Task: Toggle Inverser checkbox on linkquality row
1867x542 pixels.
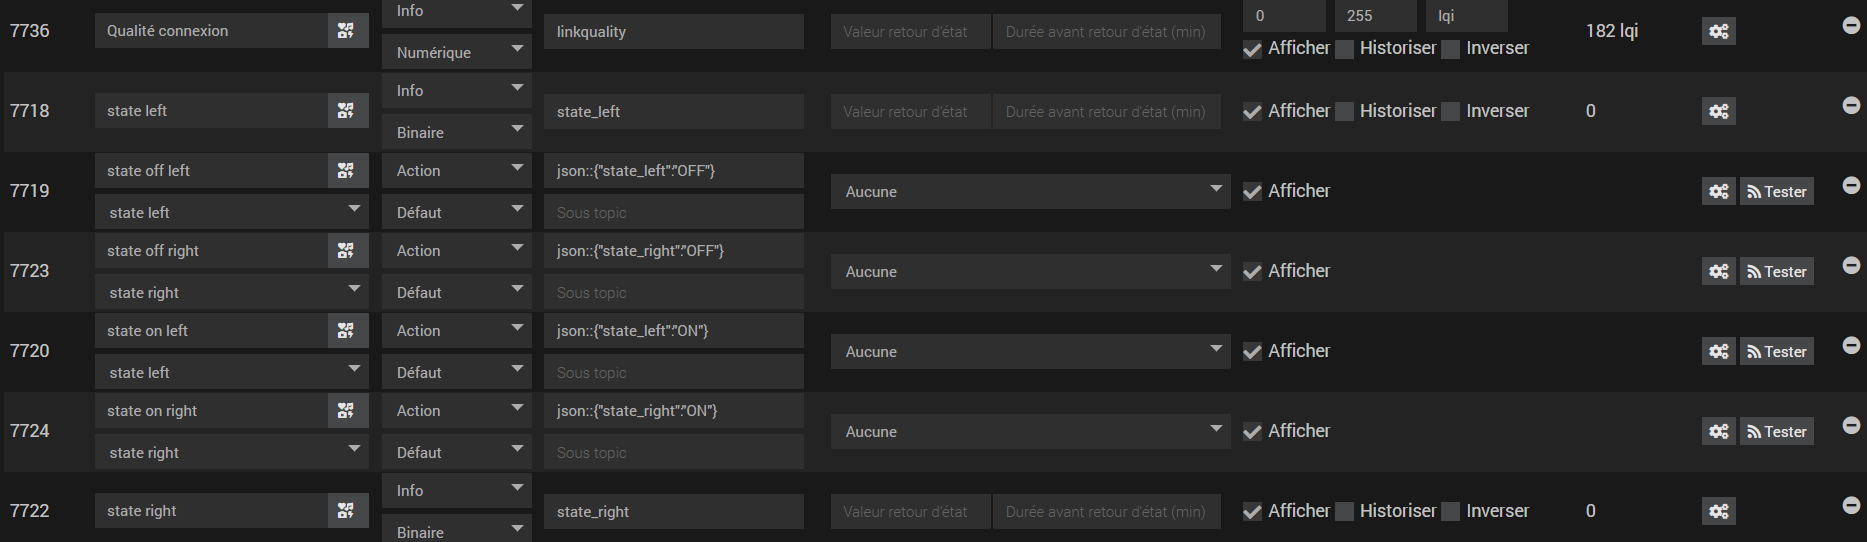Action: 1451,49
